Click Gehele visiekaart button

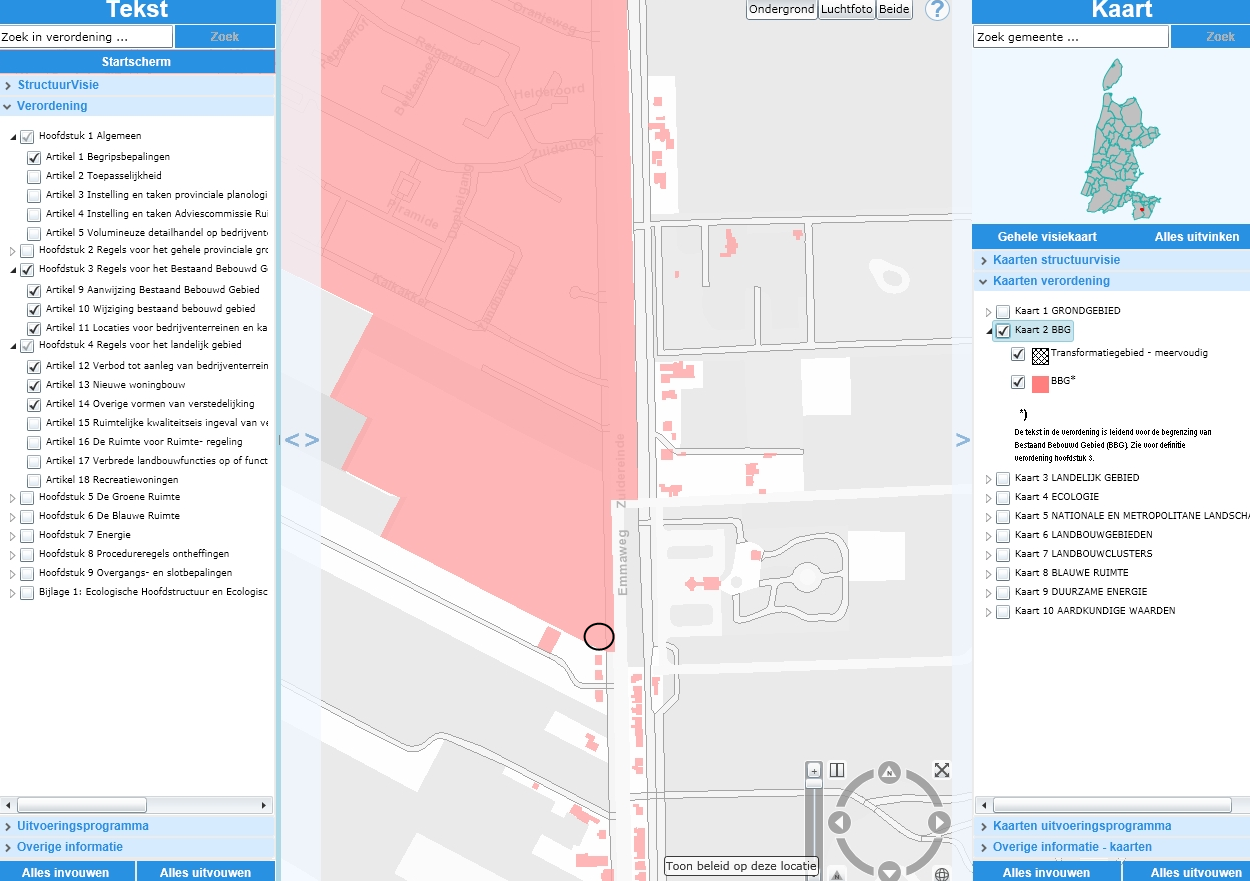tap(1047, 237)
